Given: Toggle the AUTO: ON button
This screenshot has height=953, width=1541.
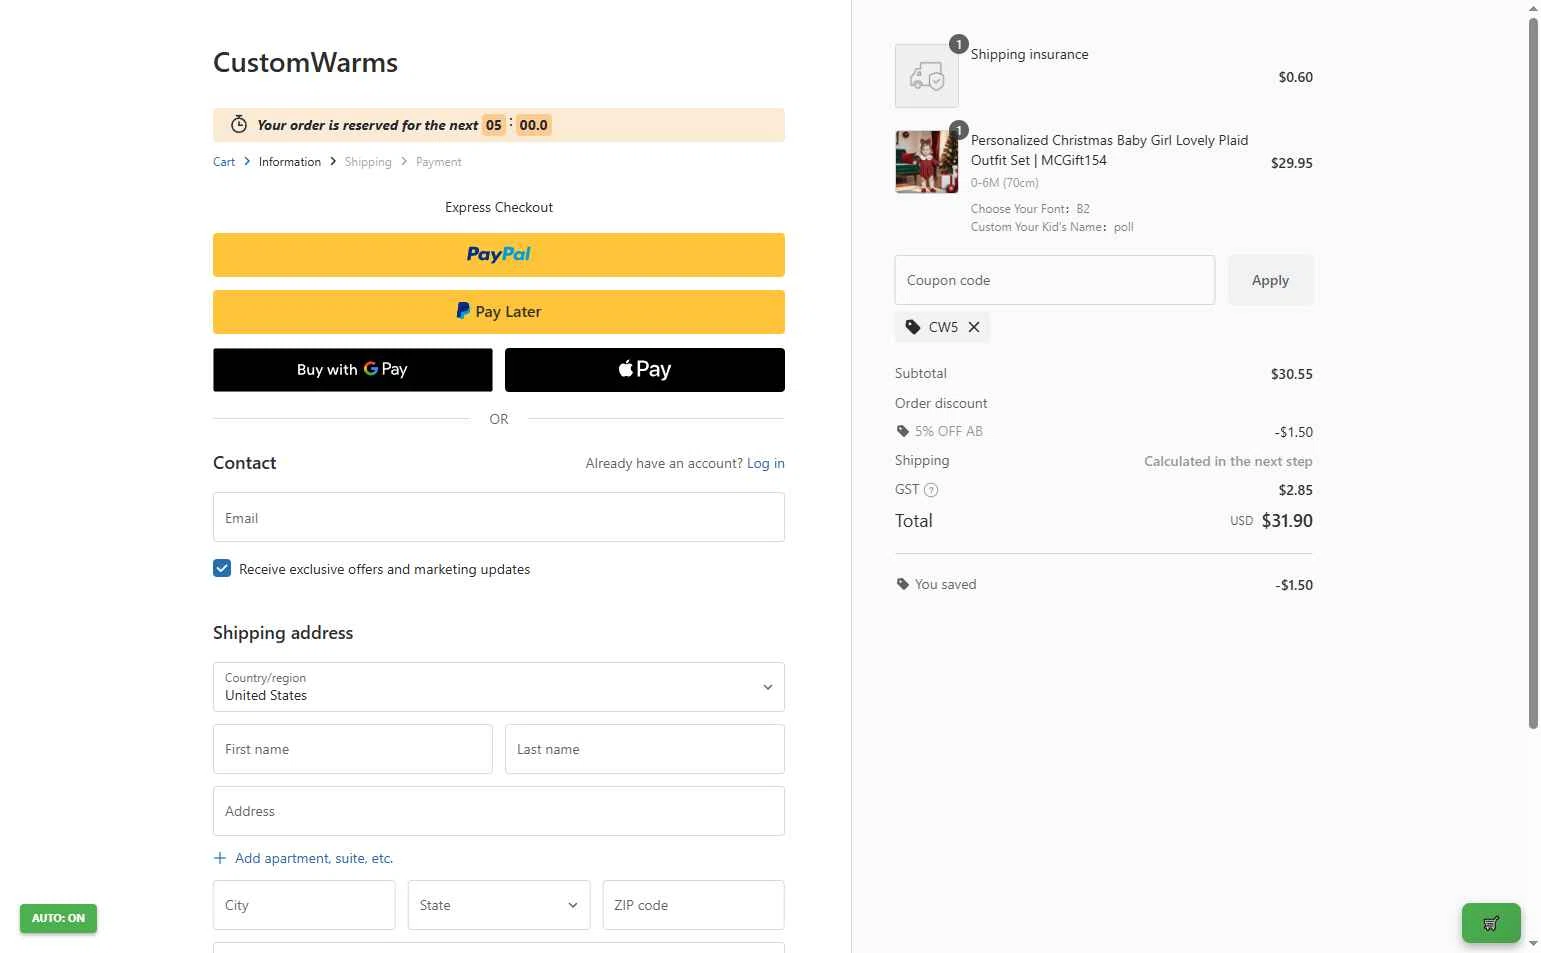Looking at the screenshot, I should 58,918.
